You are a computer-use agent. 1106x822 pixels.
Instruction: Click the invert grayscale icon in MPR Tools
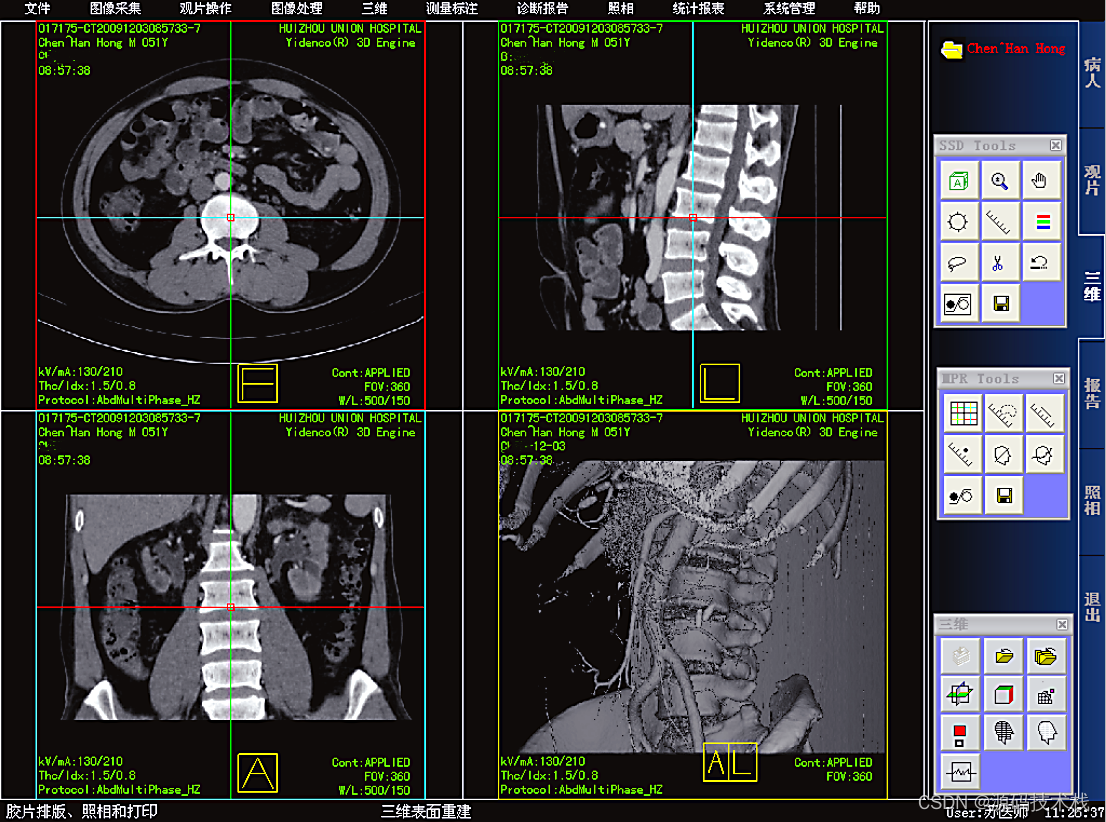pyautogui.click(x=963, y=496)
